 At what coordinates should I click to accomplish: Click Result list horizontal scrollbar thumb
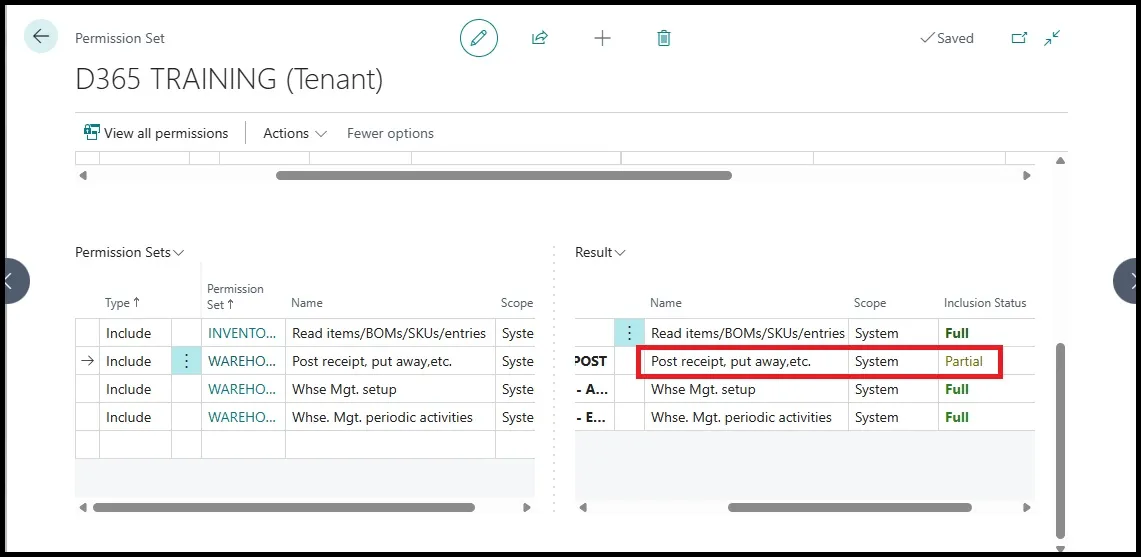point(850,507)
